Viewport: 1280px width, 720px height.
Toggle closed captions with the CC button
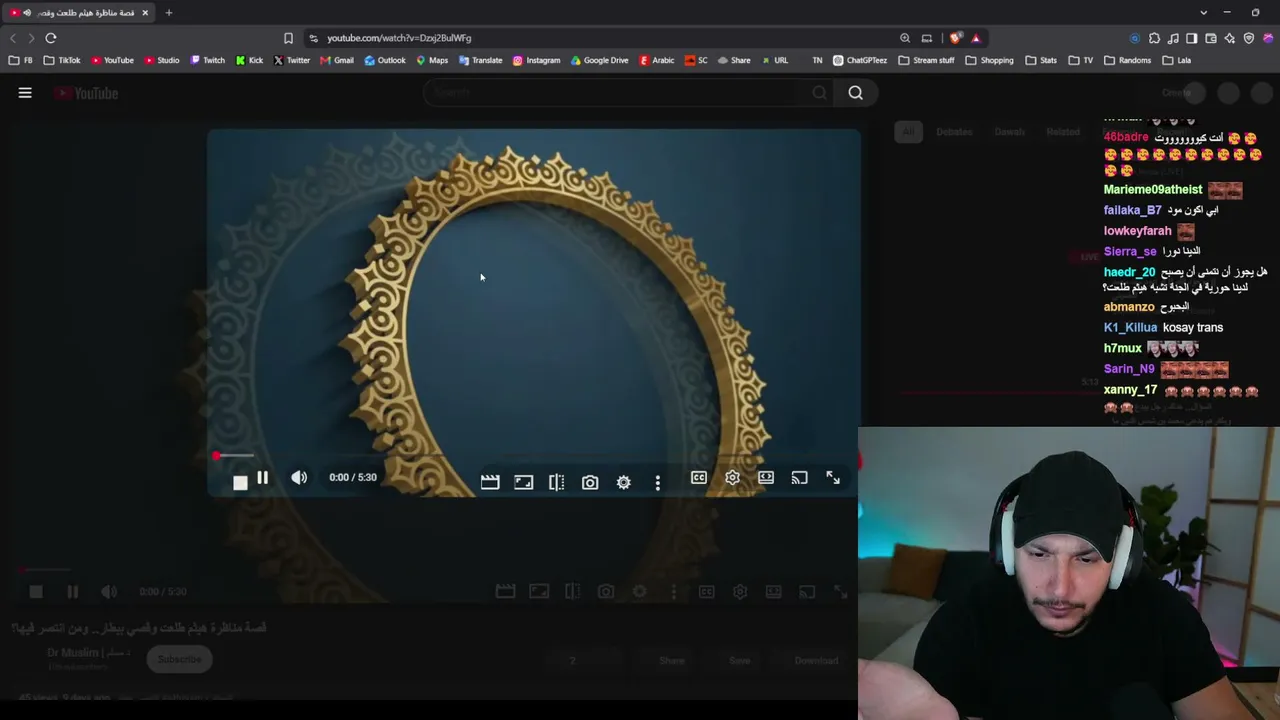699,478
